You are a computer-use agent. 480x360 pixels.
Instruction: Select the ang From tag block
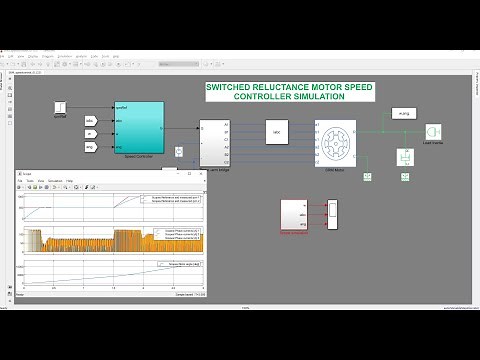pyautogui.click(x=91, y=147)
